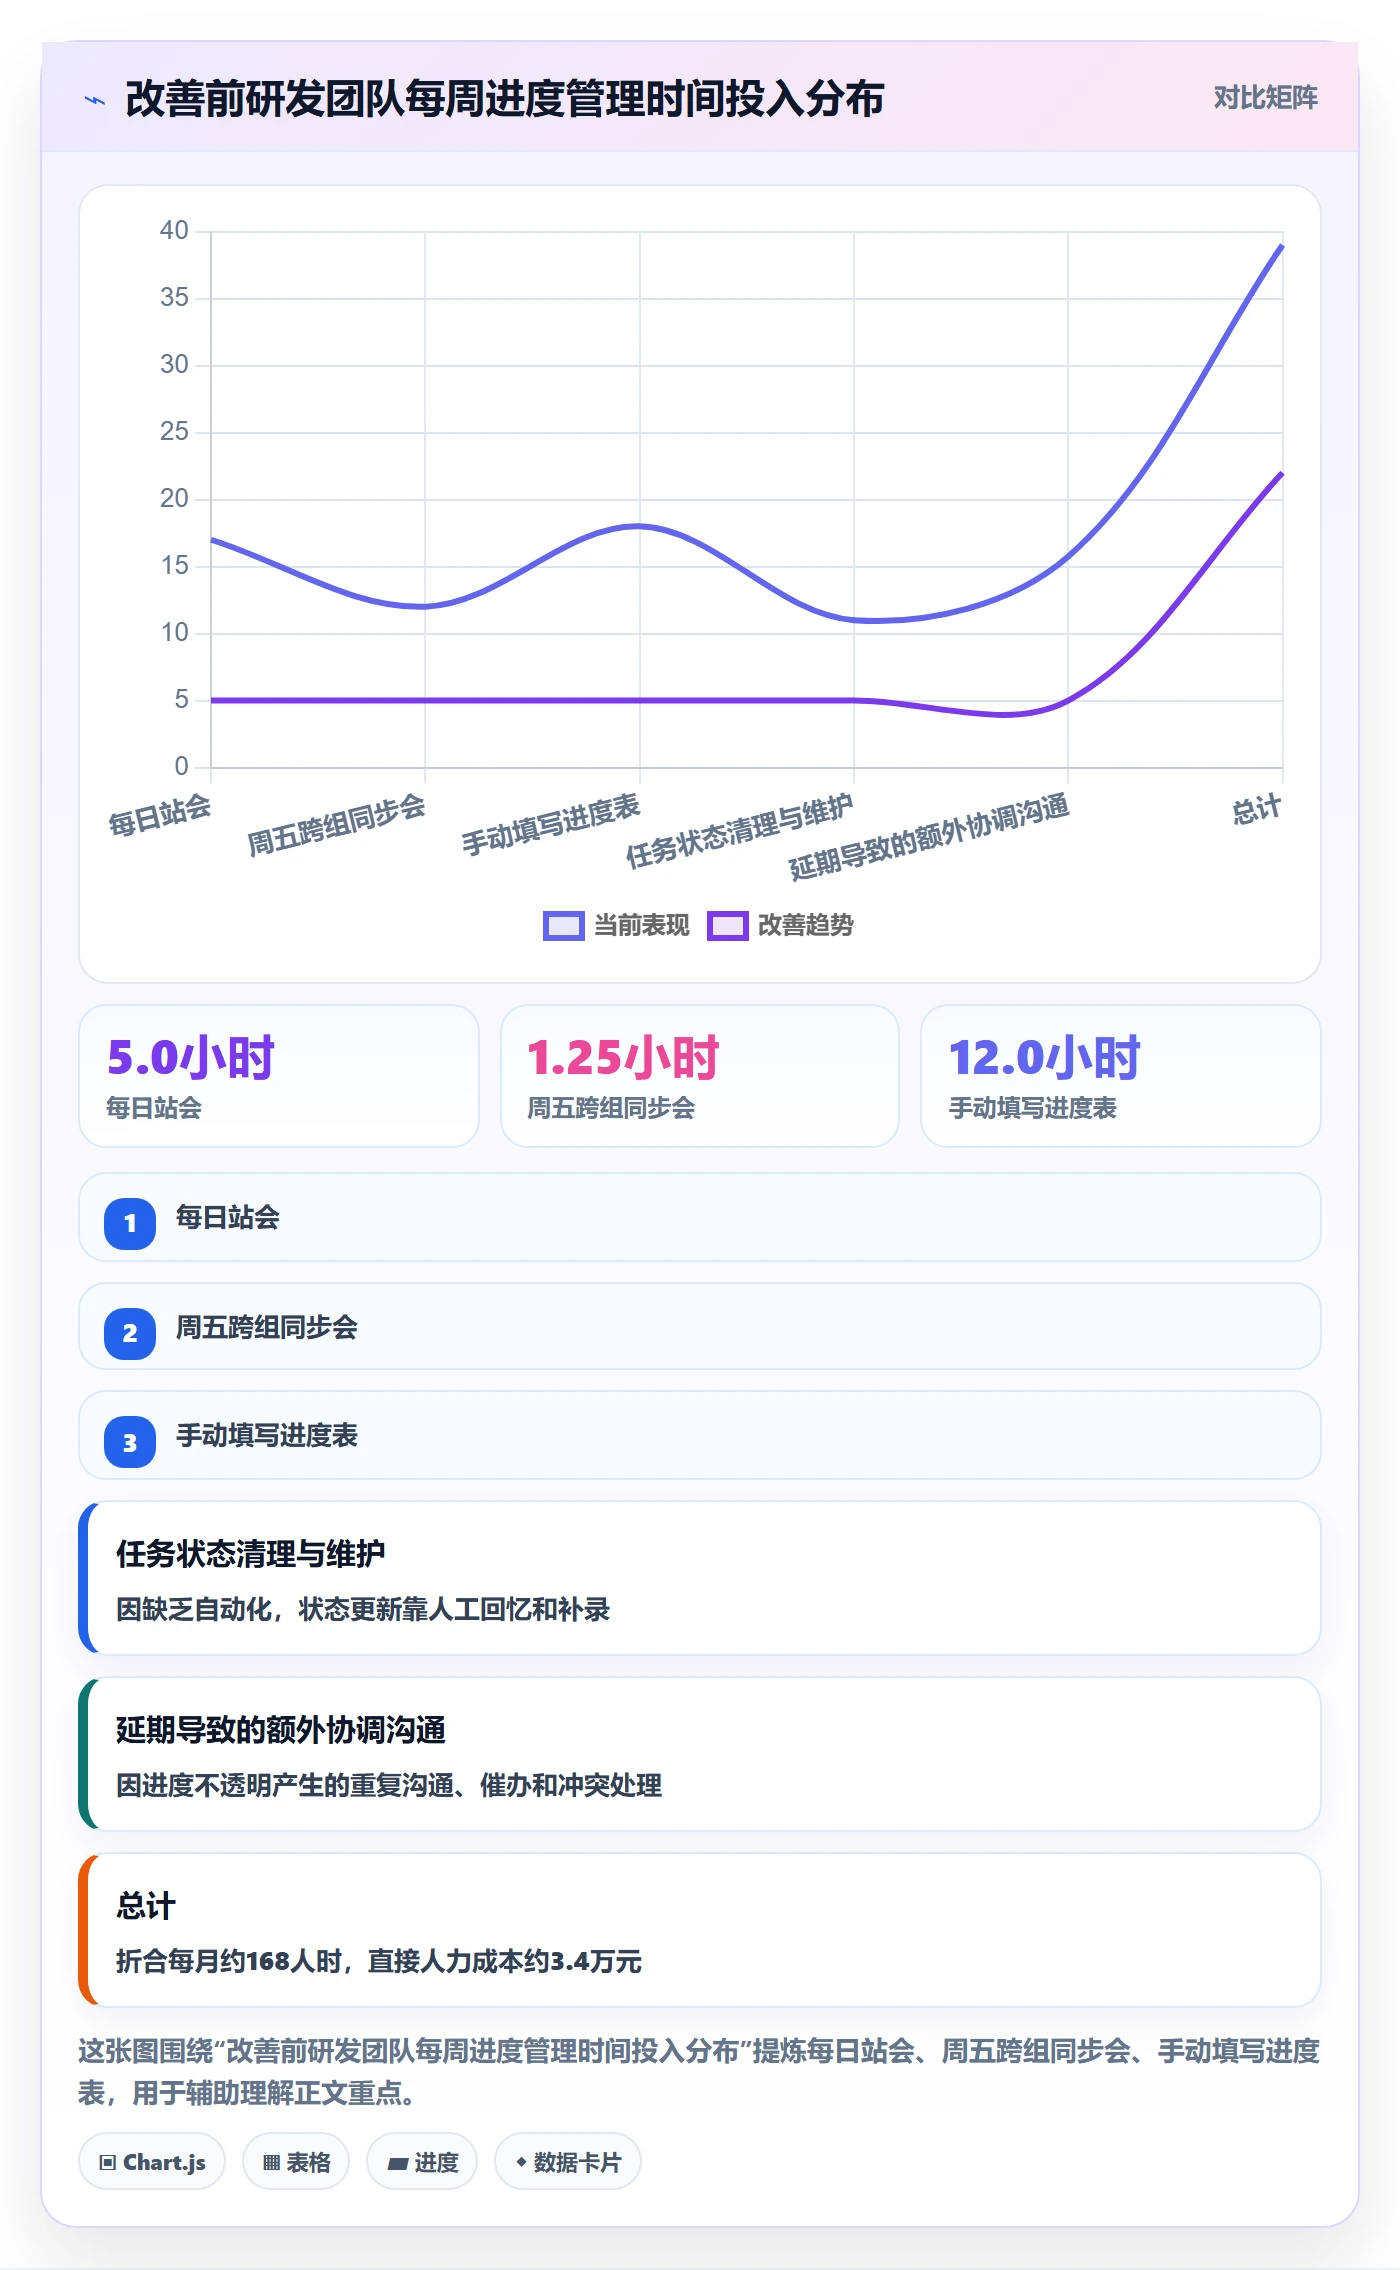The image size is (1400, 2270).
Task: Toggle the 当前表现 legend swatch
Action: pos(563,926)
